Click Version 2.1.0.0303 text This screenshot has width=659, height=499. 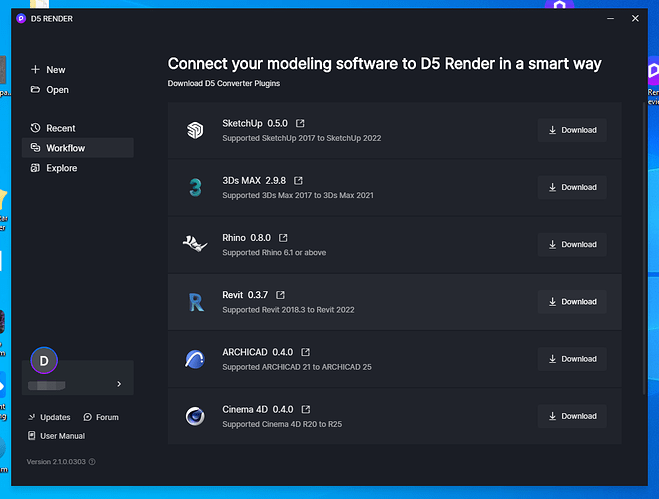pyautogui.click(x=56, y=462)
